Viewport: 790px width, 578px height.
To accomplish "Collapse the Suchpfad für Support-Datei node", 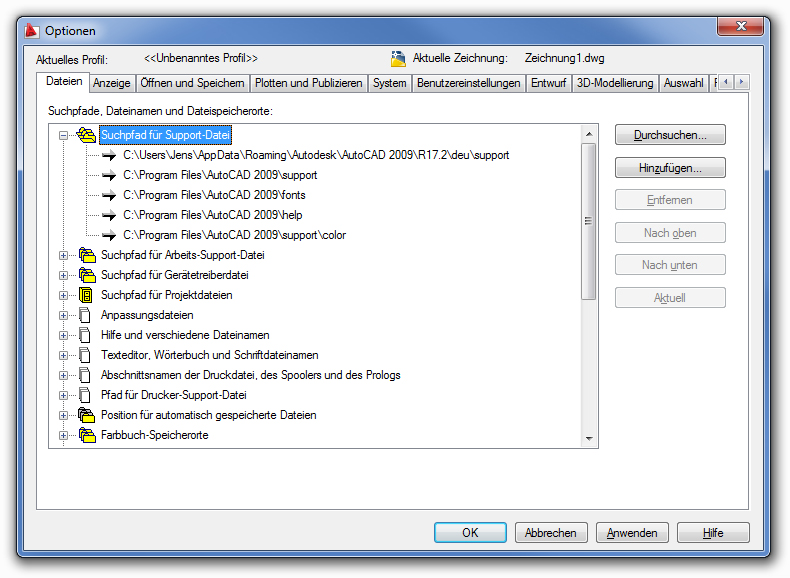I will pos(63,135).
